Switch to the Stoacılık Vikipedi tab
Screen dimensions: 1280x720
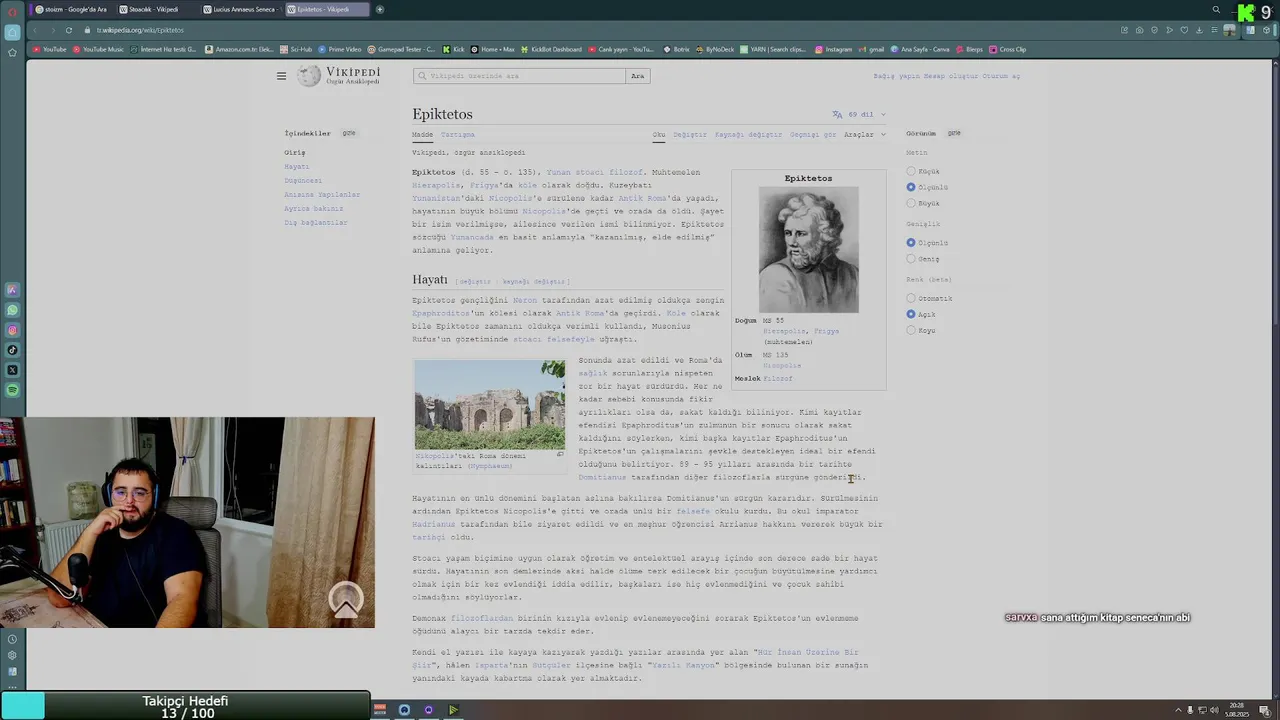pyautogui.click(x=155, y=9)
